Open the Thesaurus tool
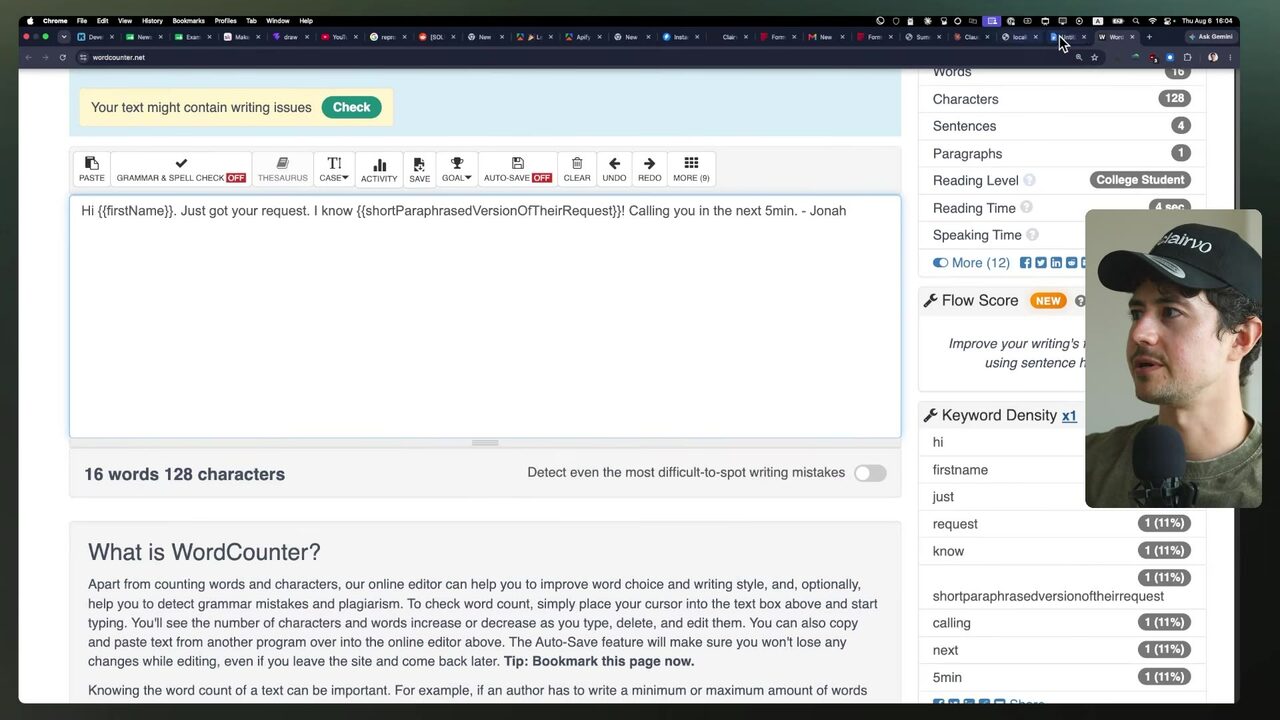Image resolution: width=1280 pixels, height=720 pixels. pos(282,169)
